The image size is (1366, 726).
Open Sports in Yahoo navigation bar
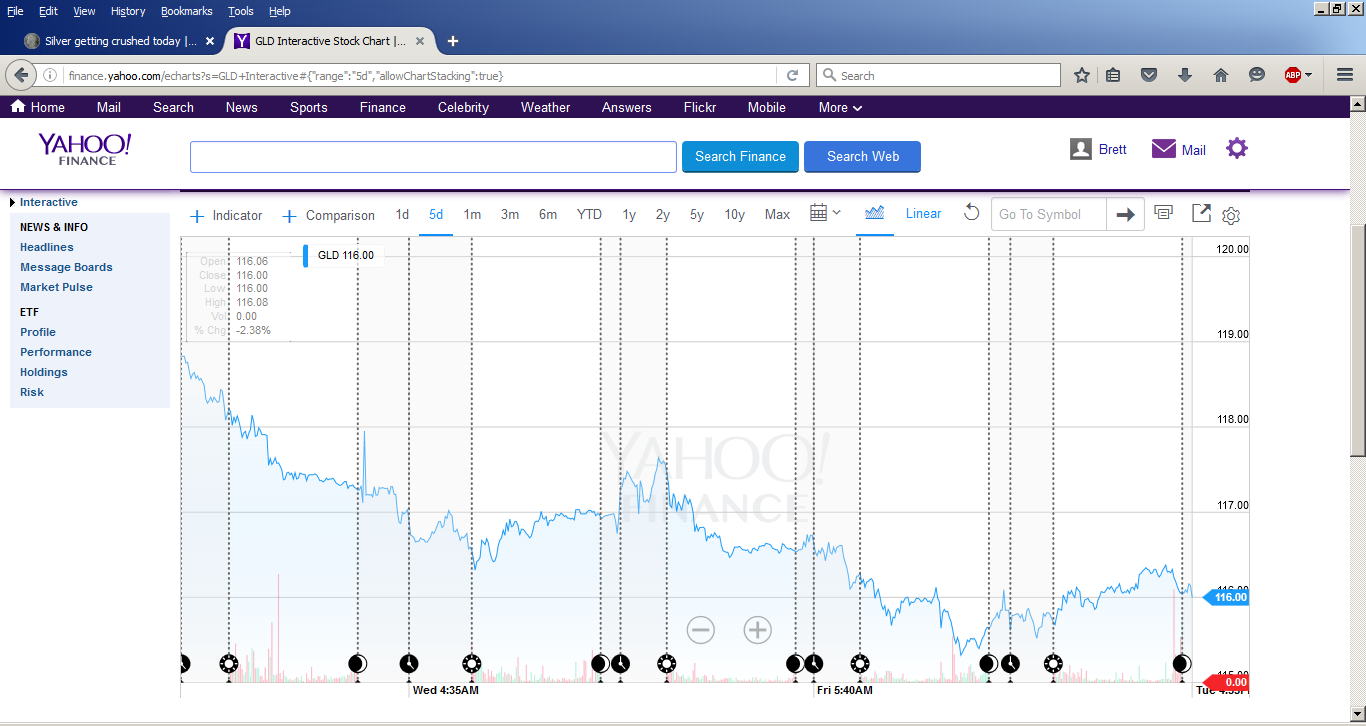pyautogui.click(x=309, y=107)
